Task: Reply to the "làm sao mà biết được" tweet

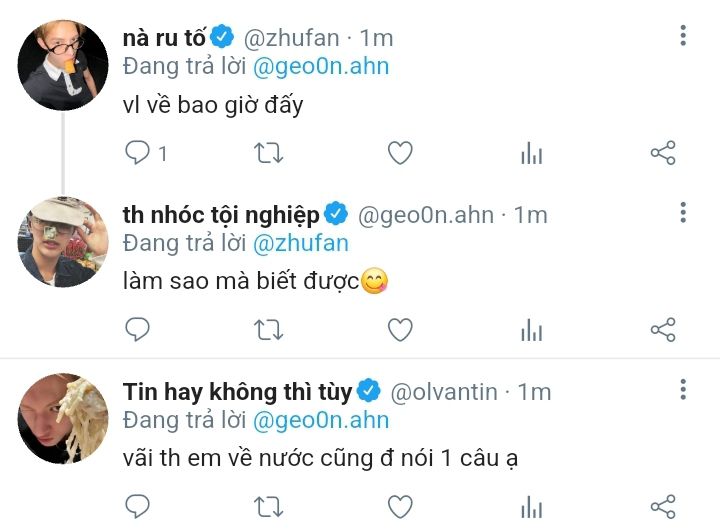Action: coord(137,329)
